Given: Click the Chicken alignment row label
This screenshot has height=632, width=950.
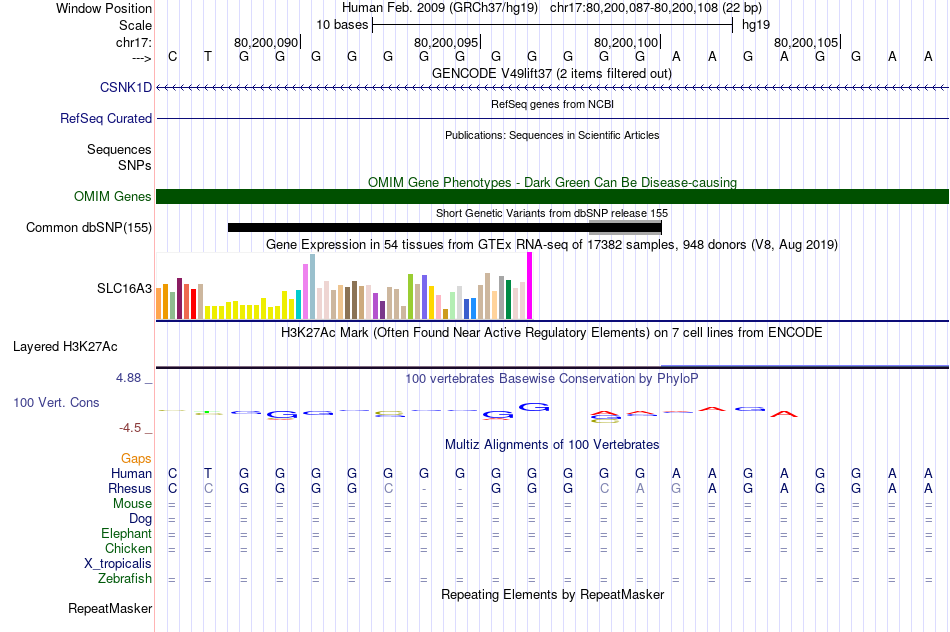Looking at the screenshot, I should (128, 548).
